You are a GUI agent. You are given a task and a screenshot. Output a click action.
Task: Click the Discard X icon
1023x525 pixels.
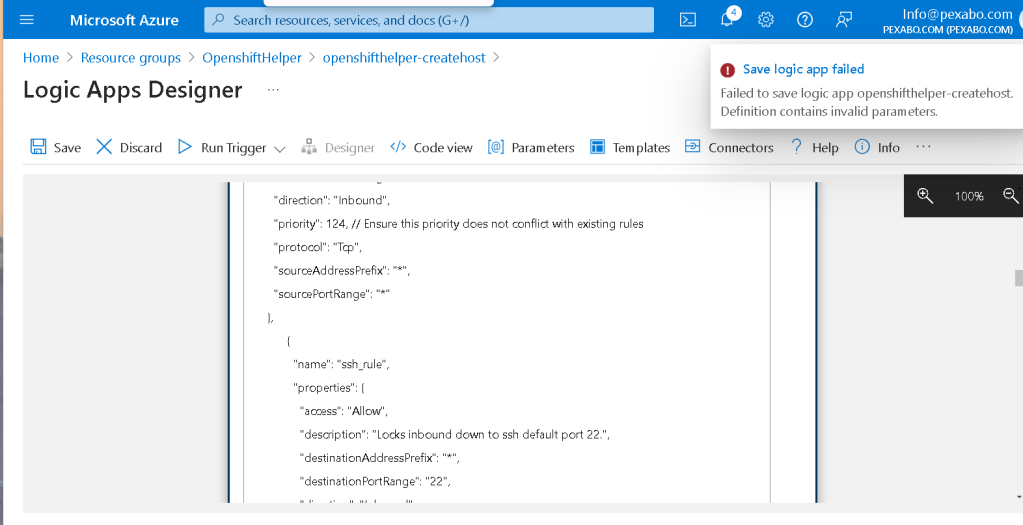(104, 147)
